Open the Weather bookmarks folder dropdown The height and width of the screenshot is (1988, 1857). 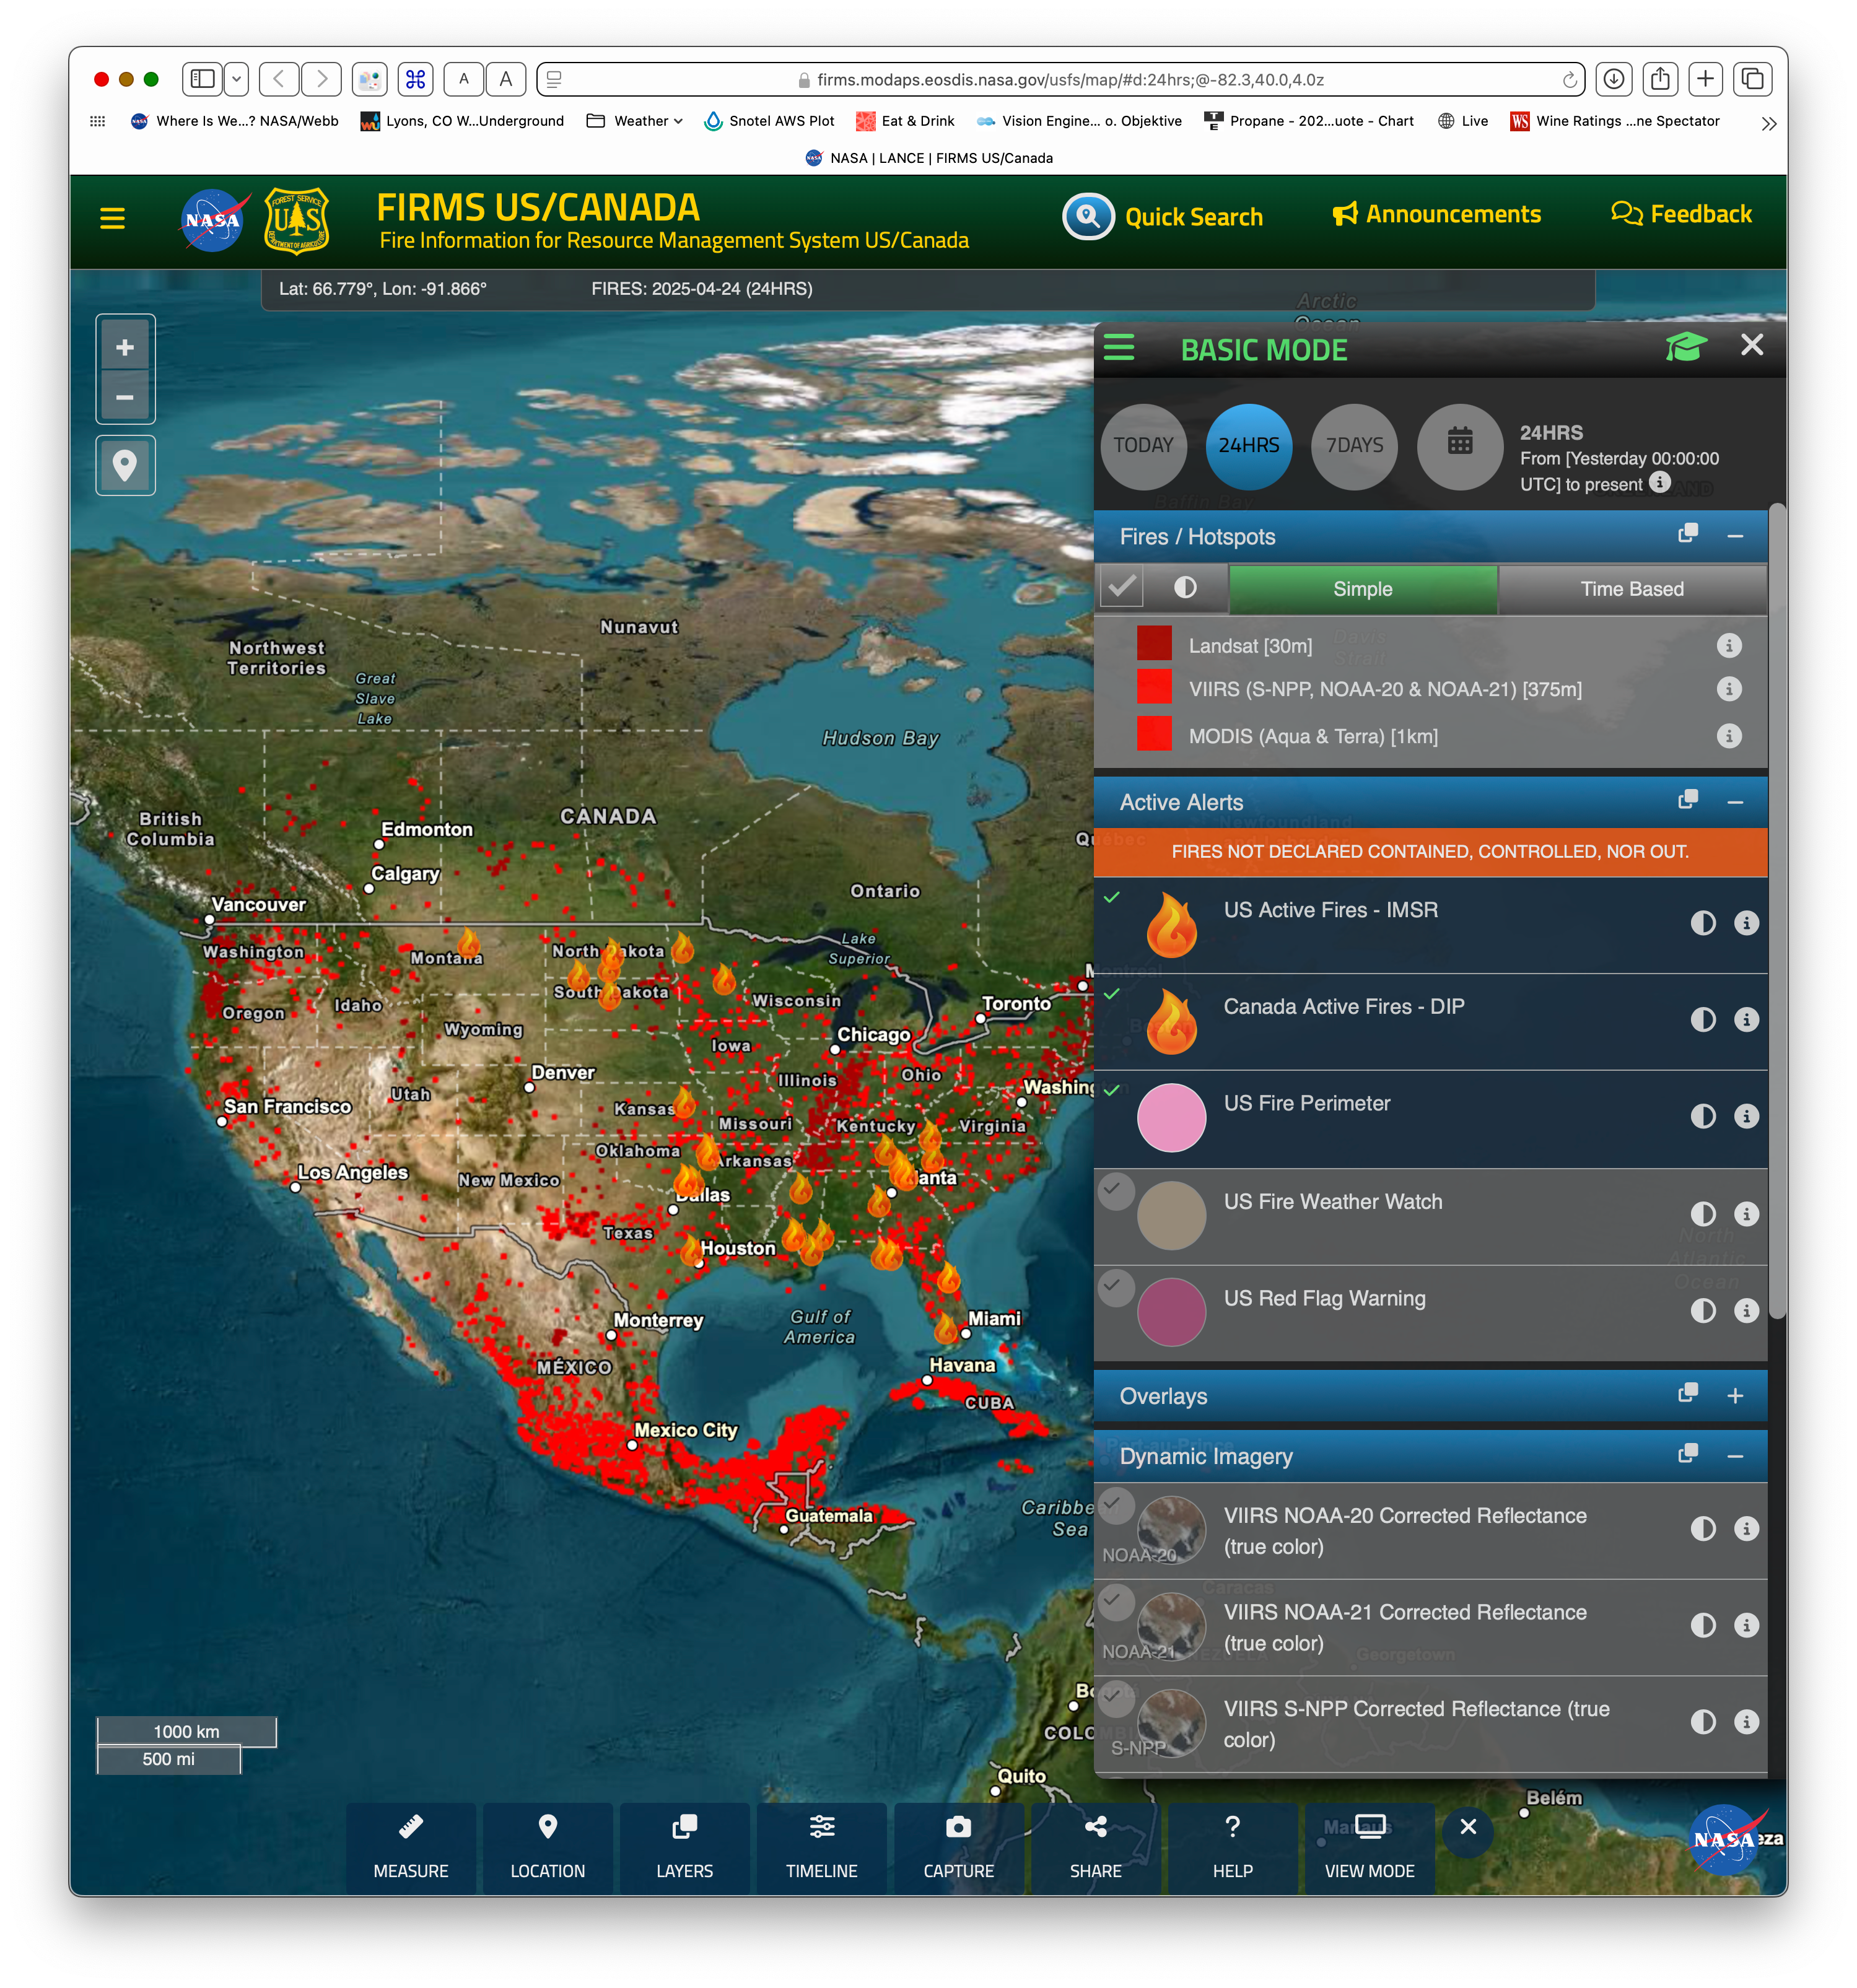(x=635, y=121)
